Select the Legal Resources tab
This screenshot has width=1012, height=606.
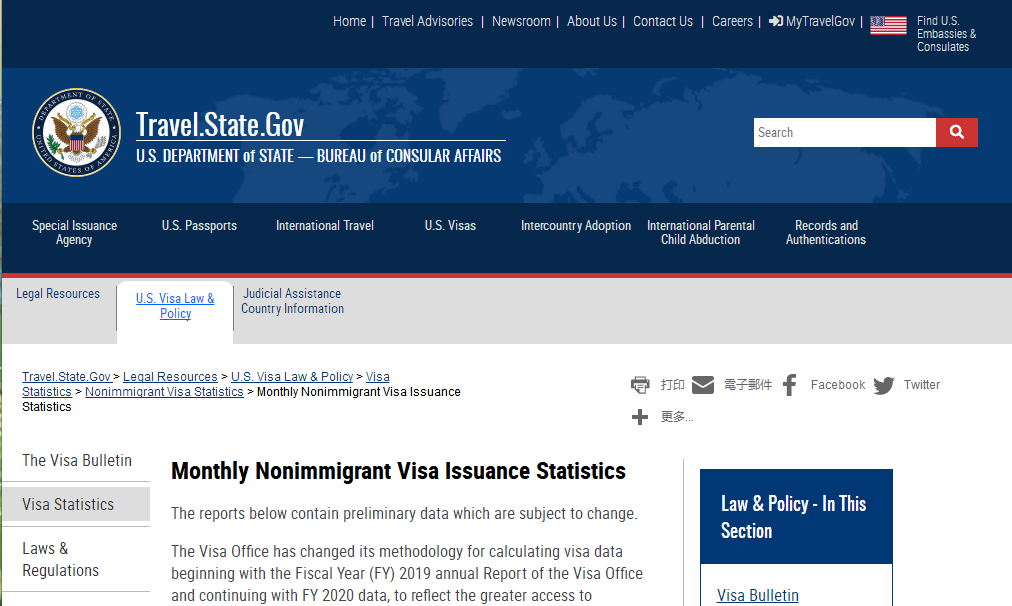58,294
